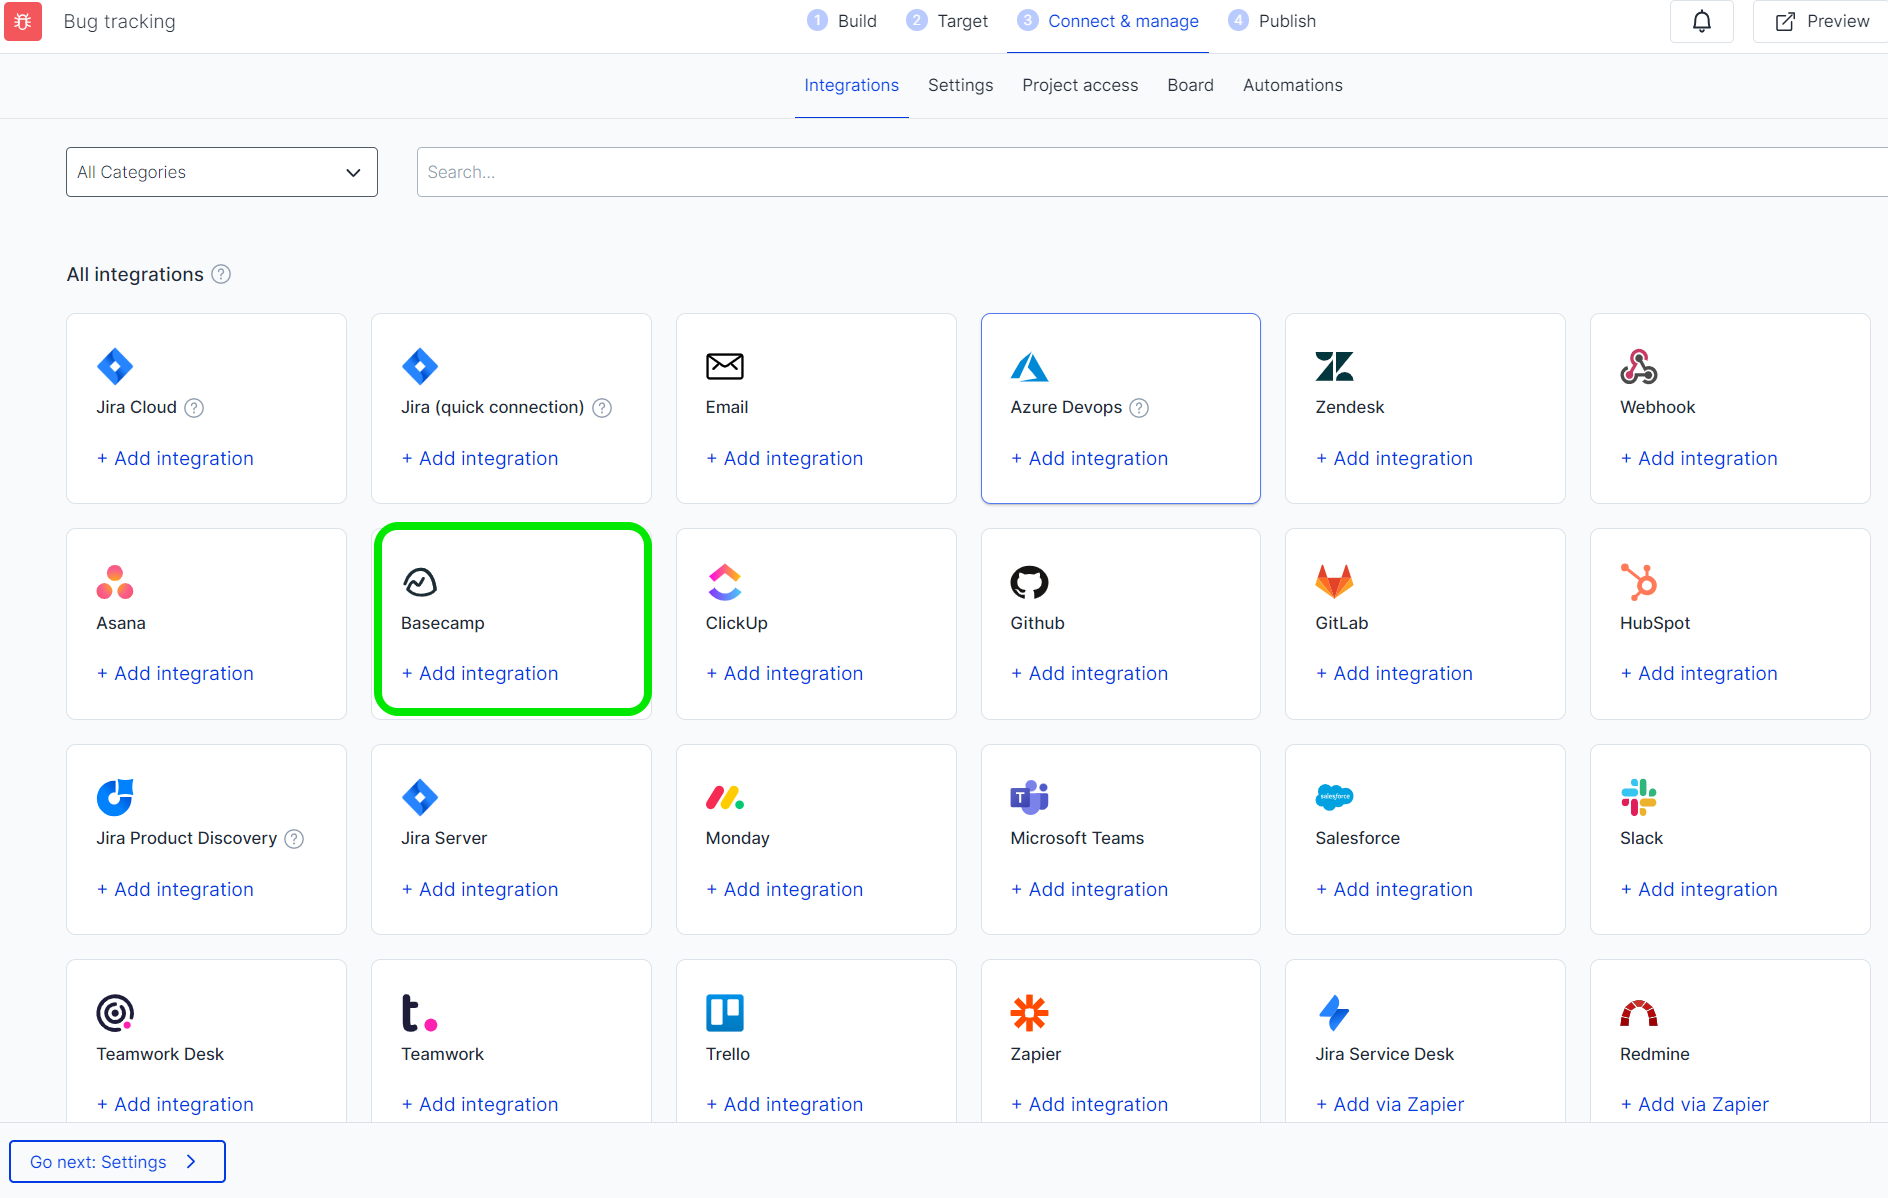The image size is (1888, 1198).
Task: Click the GitLab card title text
Action: tap(1341, 623)
